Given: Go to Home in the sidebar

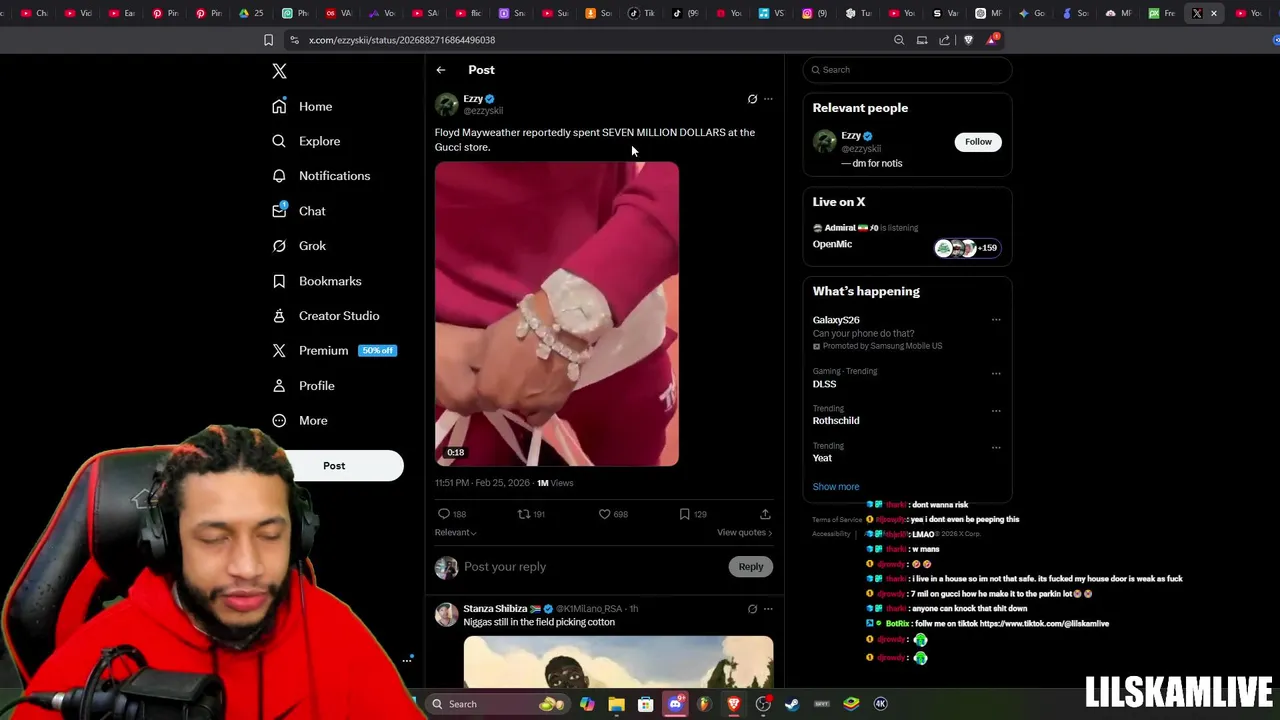Looking at the screenshot, I should (x=303, y=106).
